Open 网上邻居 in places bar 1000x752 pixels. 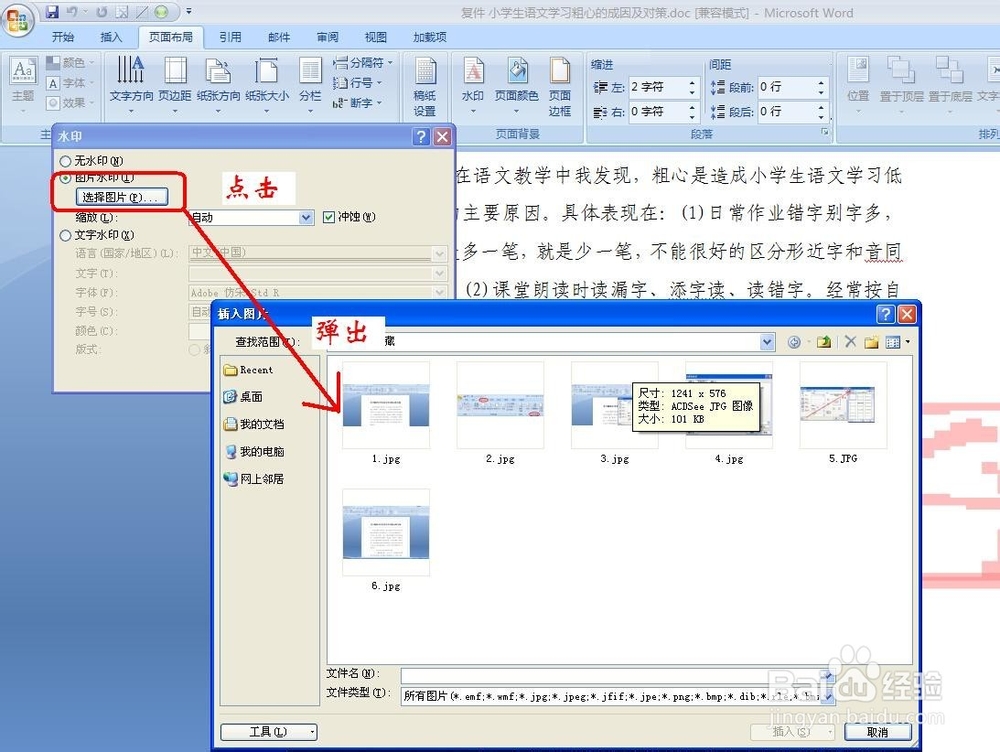pos(254,479)
